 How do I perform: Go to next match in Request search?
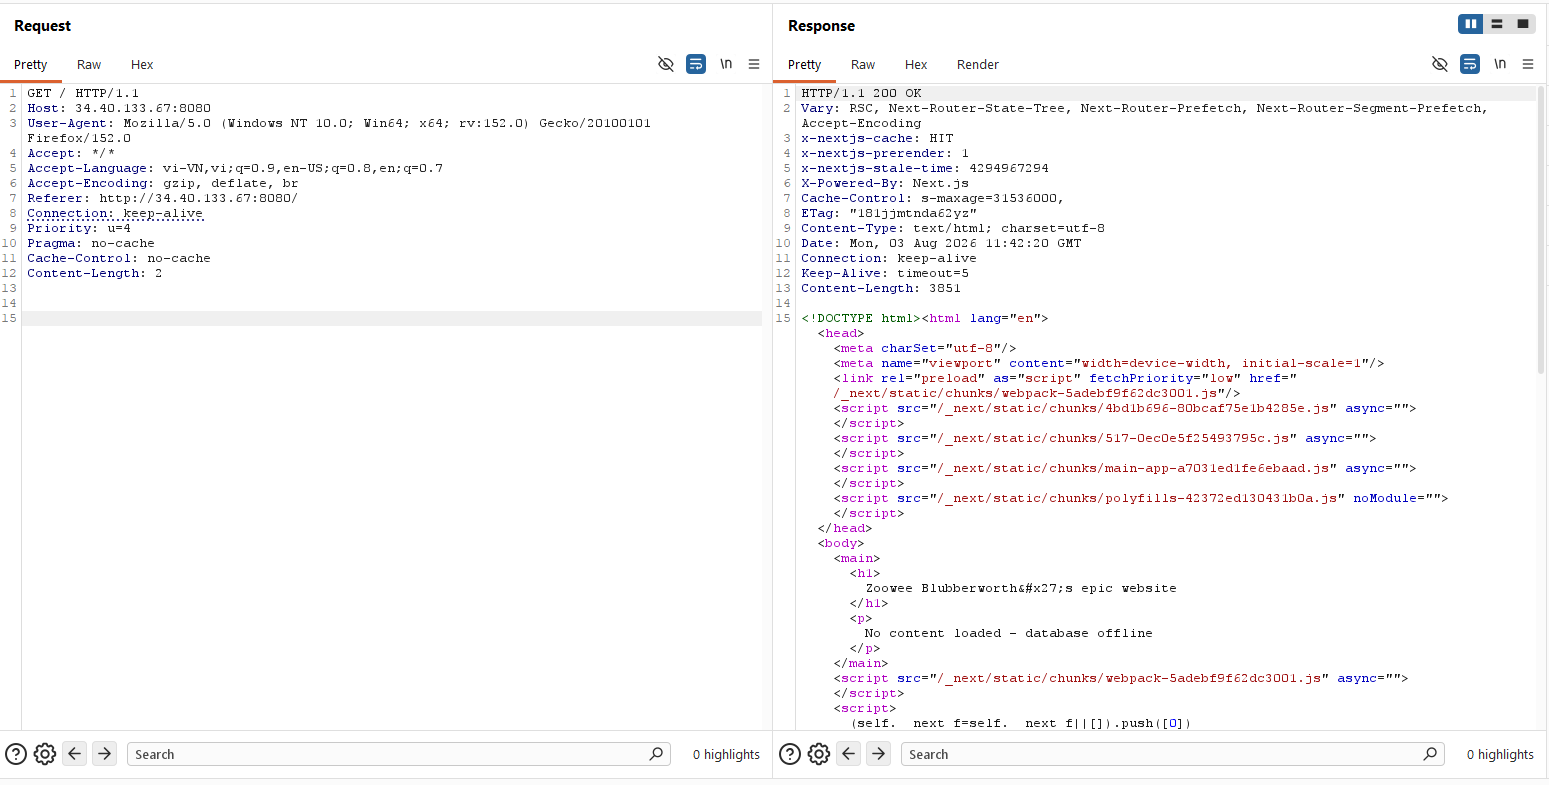[105, 754]
